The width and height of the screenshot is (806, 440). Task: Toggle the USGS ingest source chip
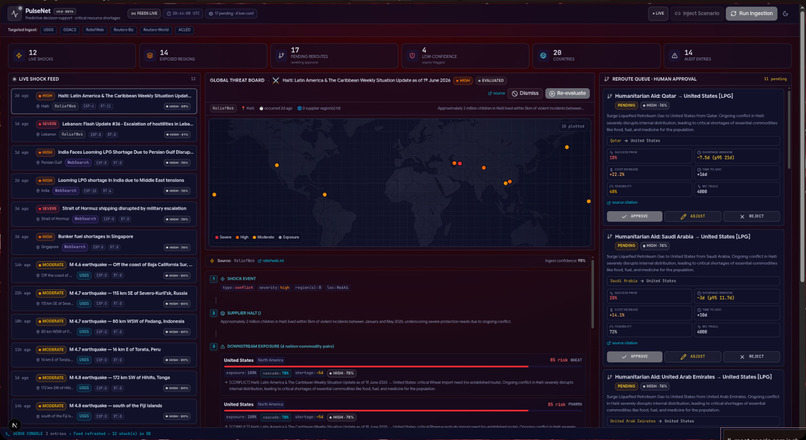pyautogui.click(x=48, y=30)
